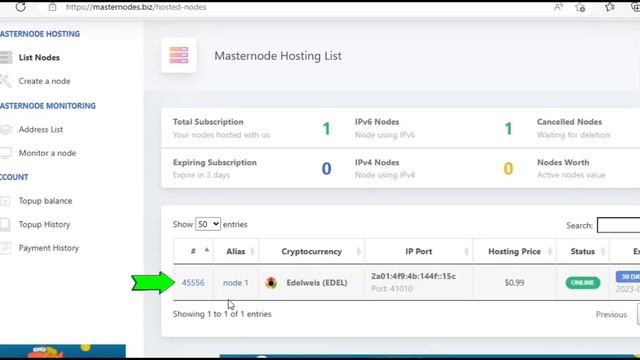Screen dimensions: 640x360
Task: Click the Masternode Hosting List heading
Action: tap(278, 56)
